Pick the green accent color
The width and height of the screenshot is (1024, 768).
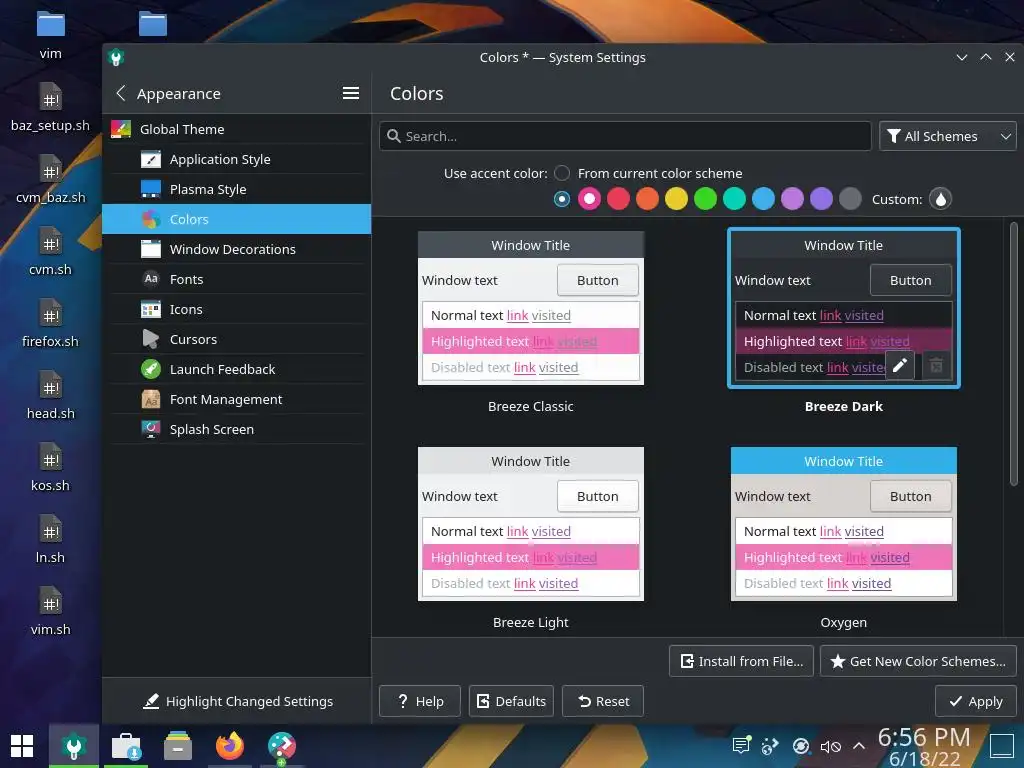click(x=705, y=199)
